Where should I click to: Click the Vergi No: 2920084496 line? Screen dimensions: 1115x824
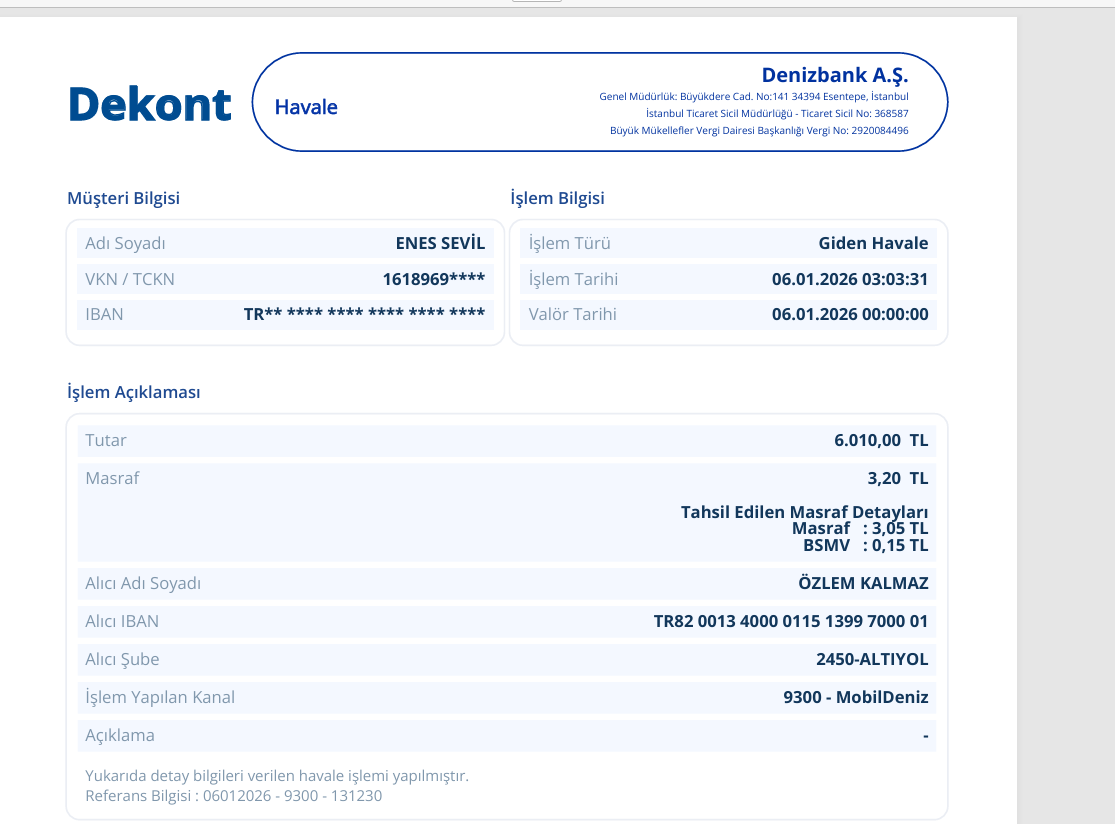(x=759, y=131)
